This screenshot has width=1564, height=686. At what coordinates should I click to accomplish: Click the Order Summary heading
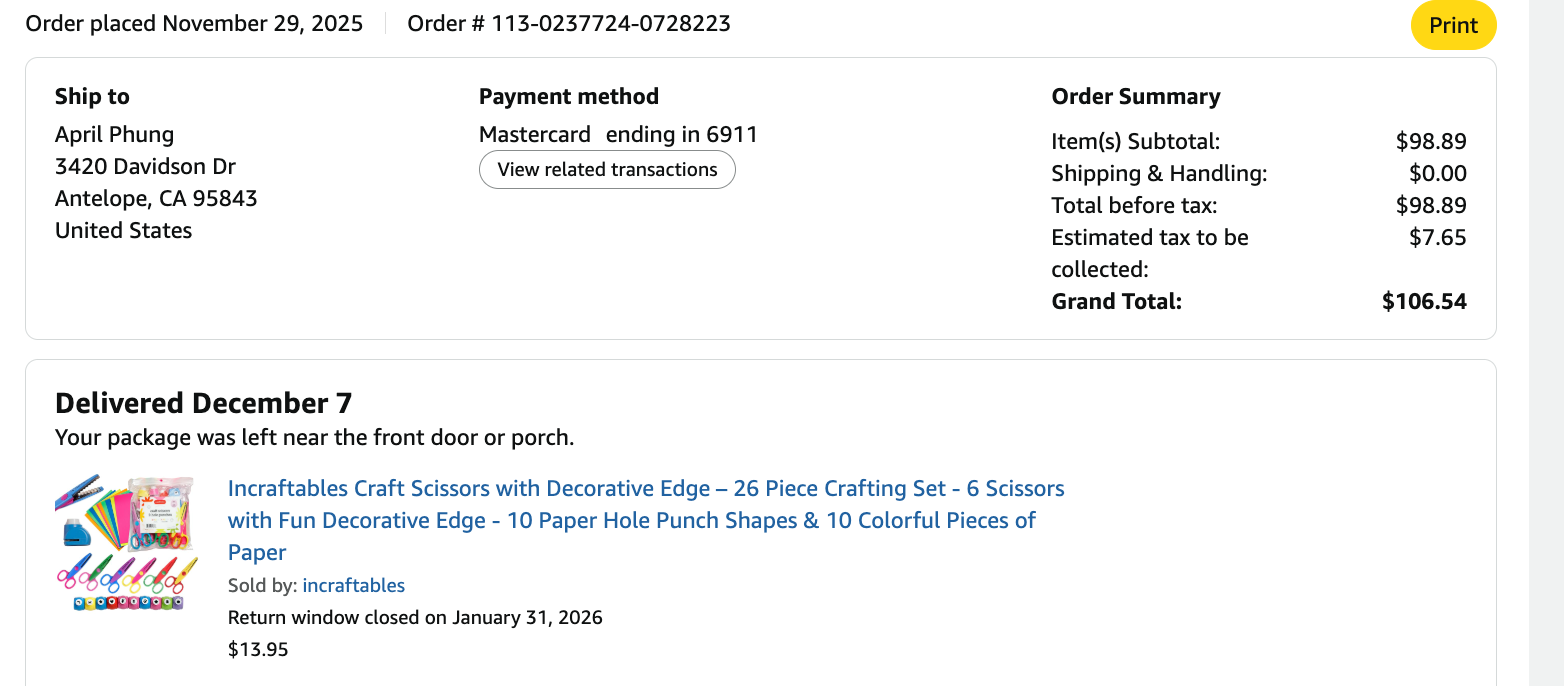pyautogui.click(x=1135, y=97)
